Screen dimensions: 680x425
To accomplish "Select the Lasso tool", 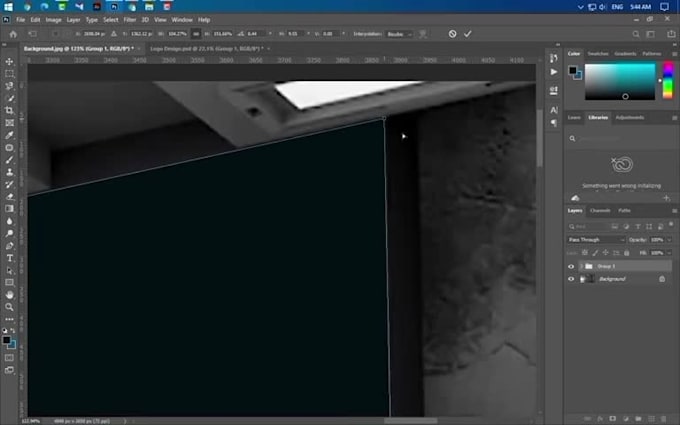I will tap(9, 86).
